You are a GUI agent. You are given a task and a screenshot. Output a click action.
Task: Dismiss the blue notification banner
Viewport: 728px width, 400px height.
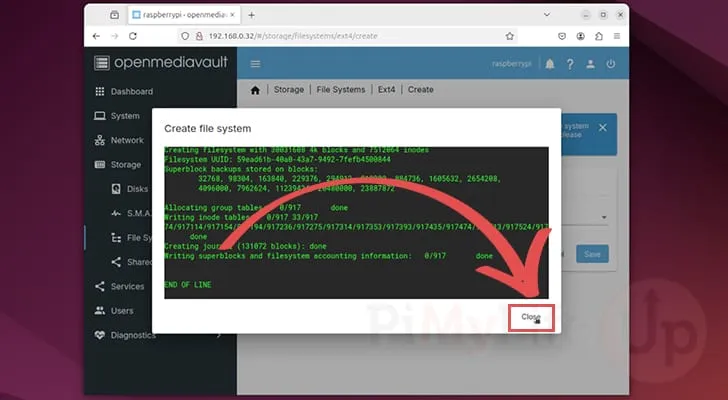pyautogui.click(x=603, y=128)
